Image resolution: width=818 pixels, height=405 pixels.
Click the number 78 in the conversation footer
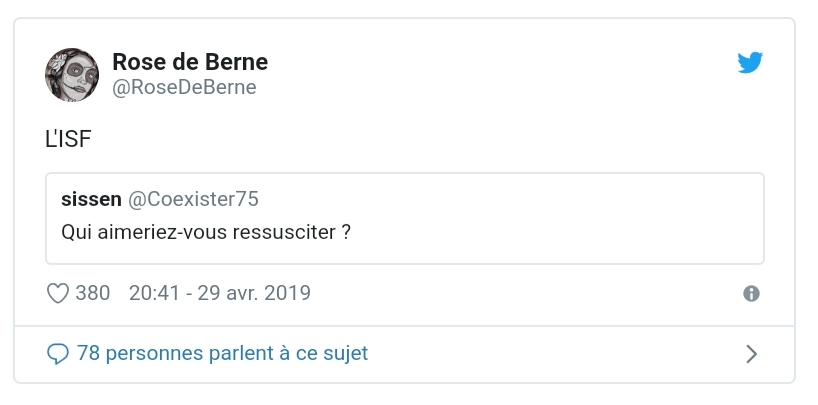click(x=87, y=353)
